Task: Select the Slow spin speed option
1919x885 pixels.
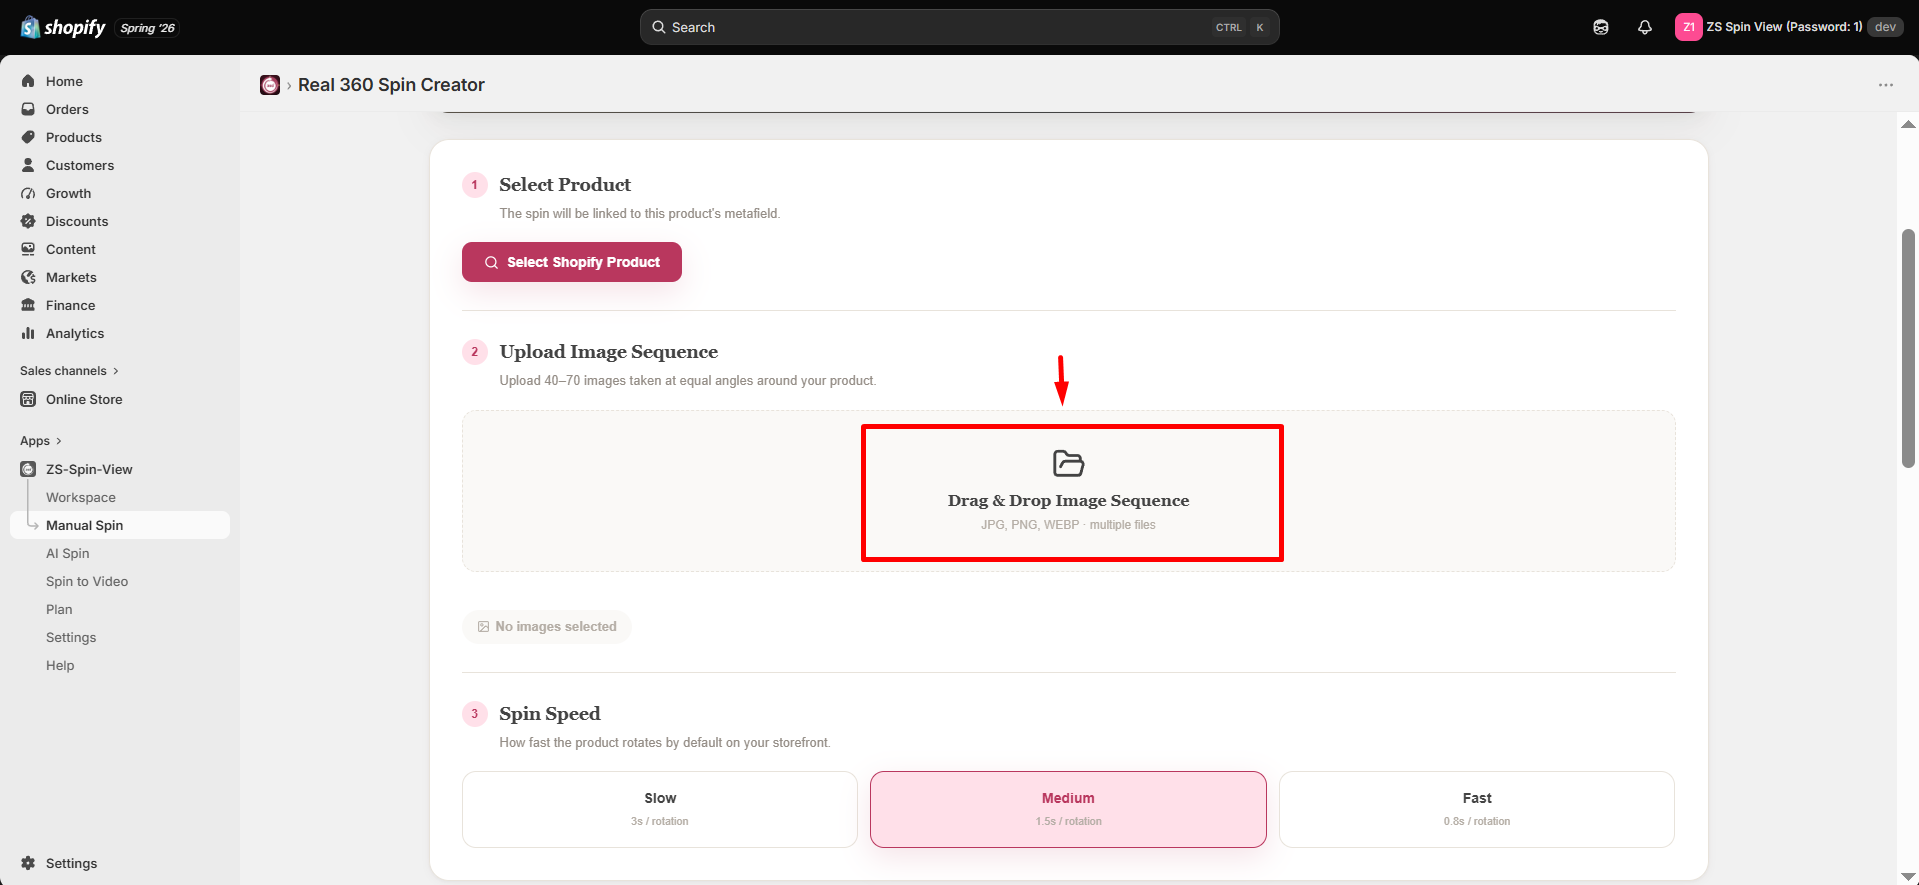Action: [660, 809]
